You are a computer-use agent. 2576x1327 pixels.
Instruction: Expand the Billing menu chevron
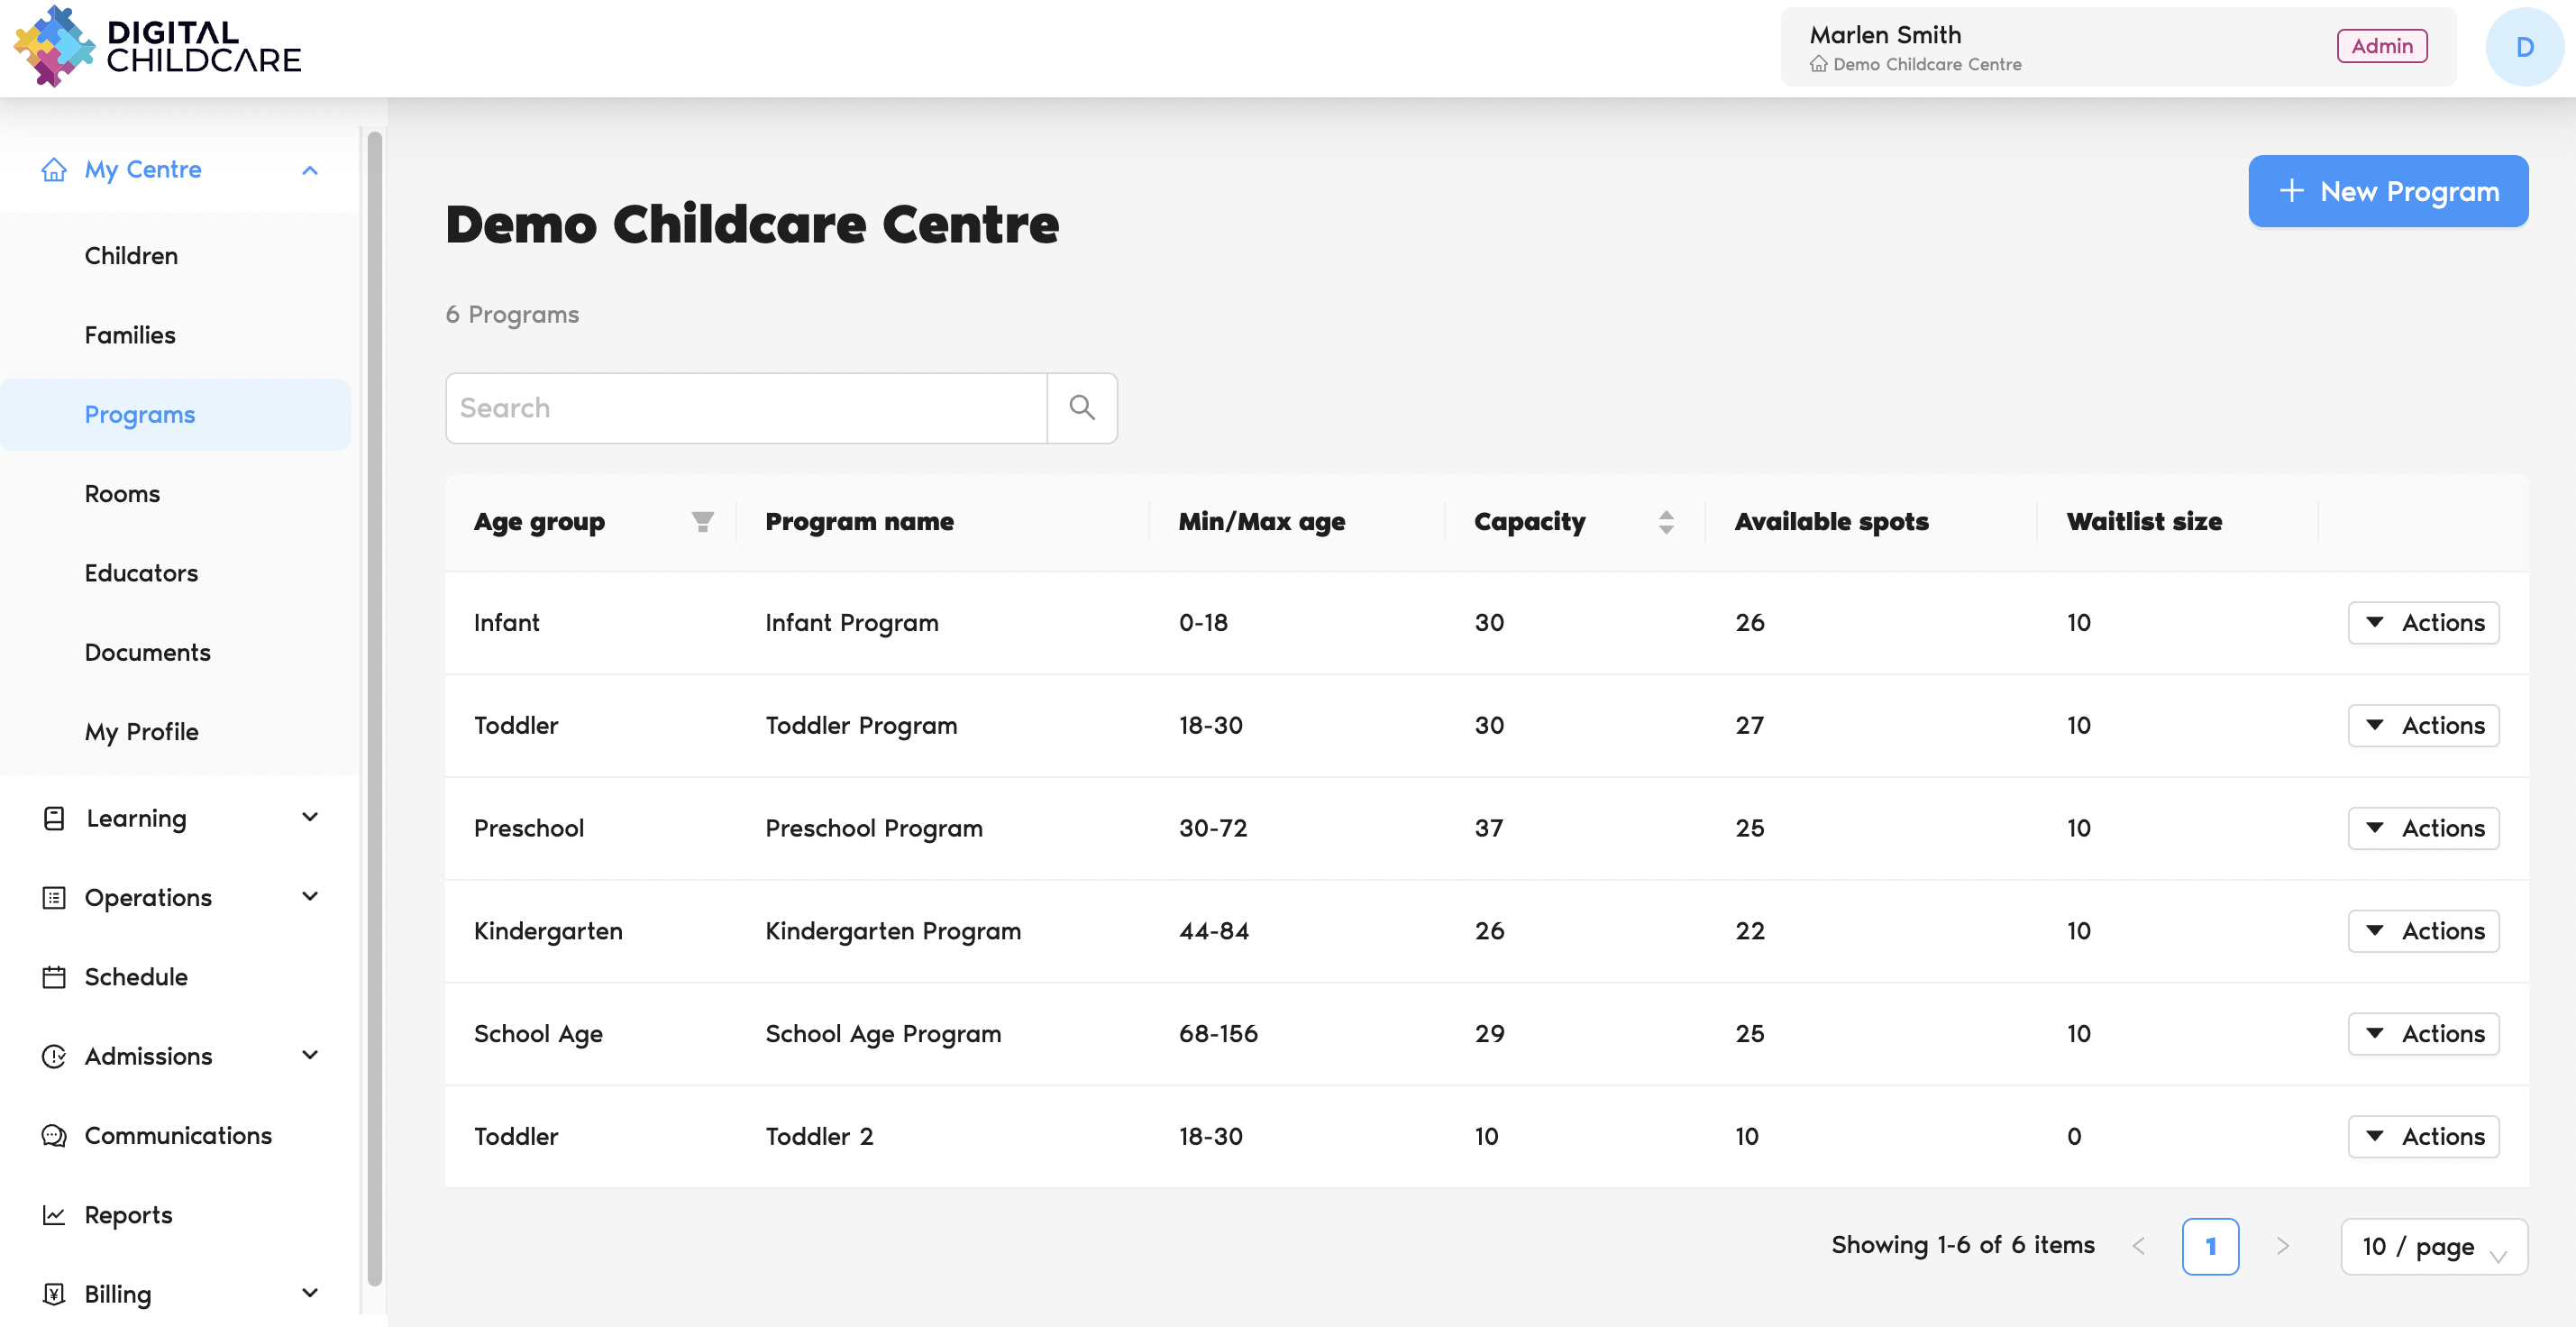pyautogui.click(x=310, y=1293)
